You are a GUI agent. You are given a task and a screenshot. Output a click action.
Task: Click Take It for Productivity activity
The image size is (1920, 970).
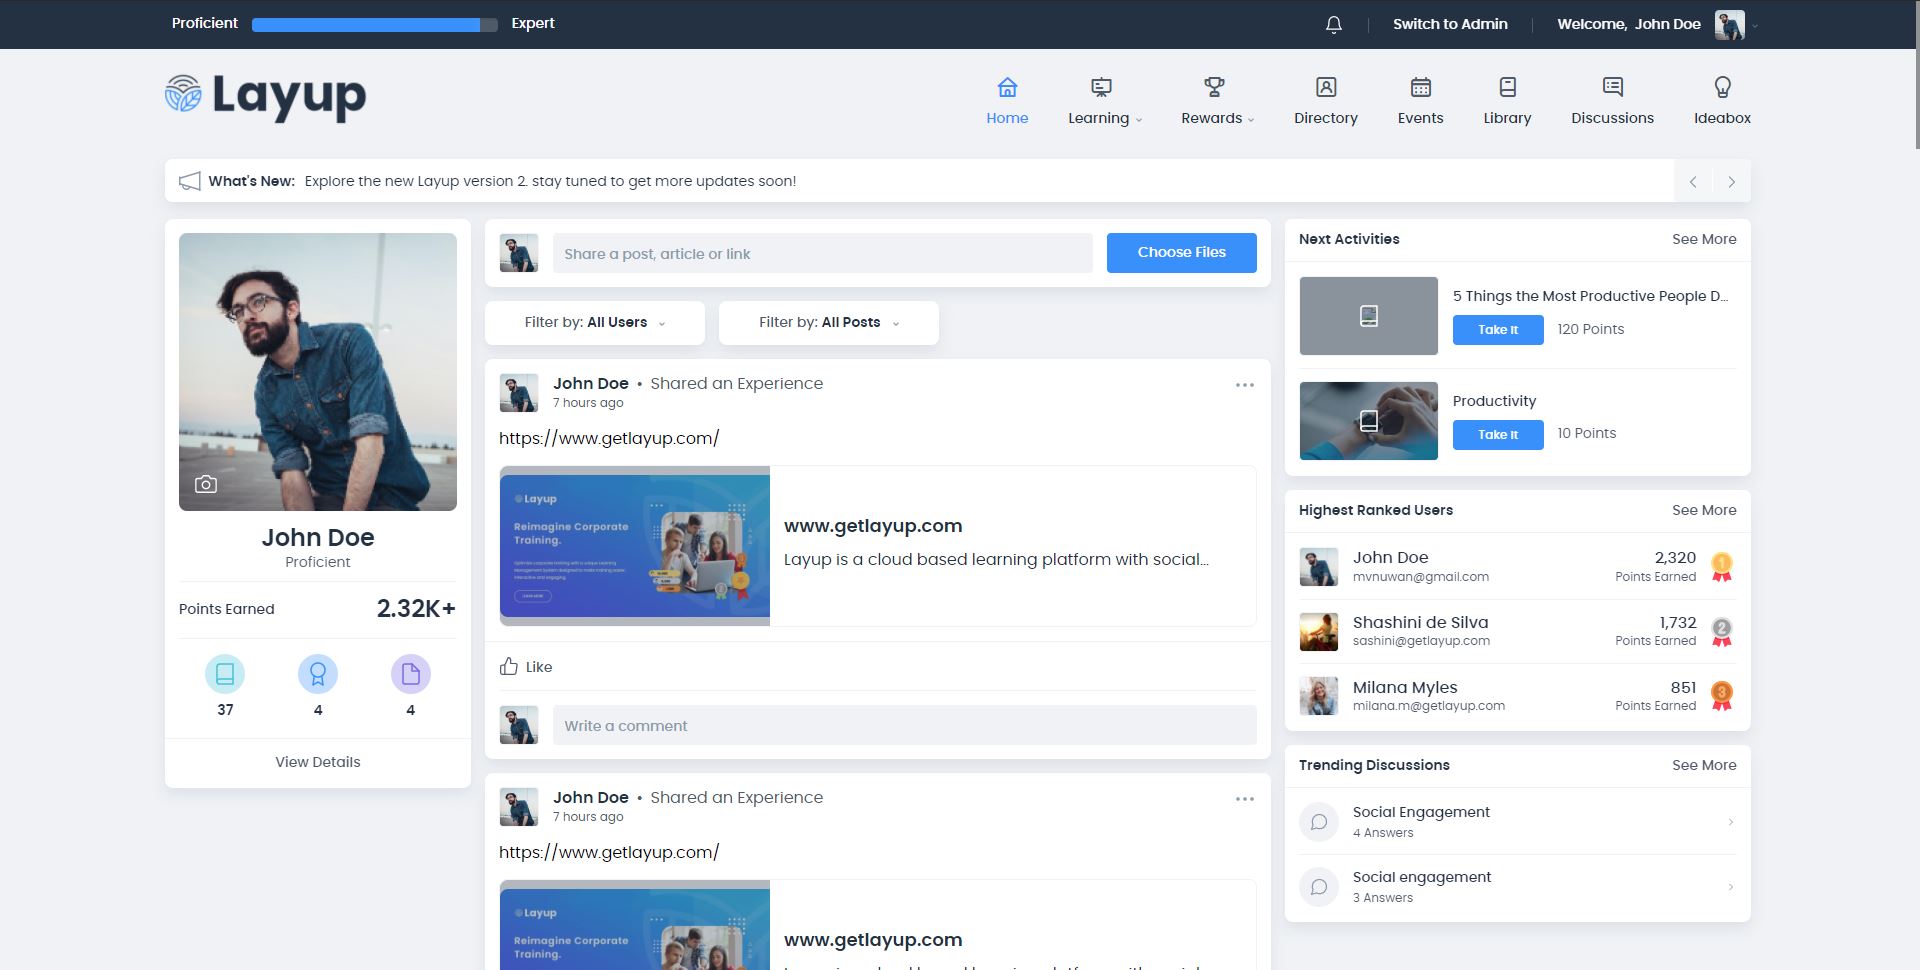1497,435
